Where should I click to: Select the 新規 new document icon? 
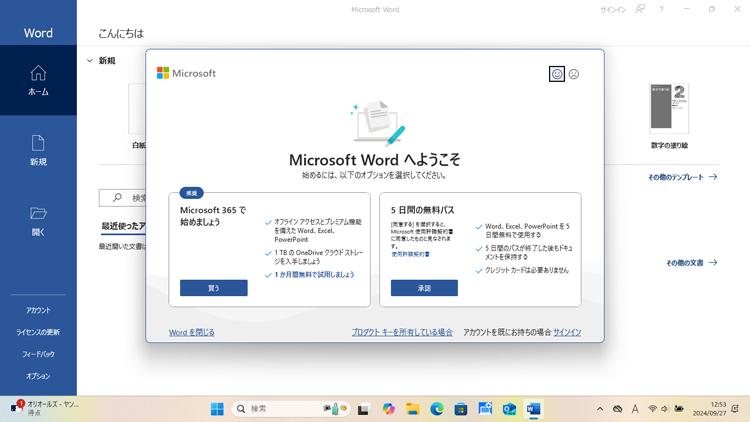[38, 150]
